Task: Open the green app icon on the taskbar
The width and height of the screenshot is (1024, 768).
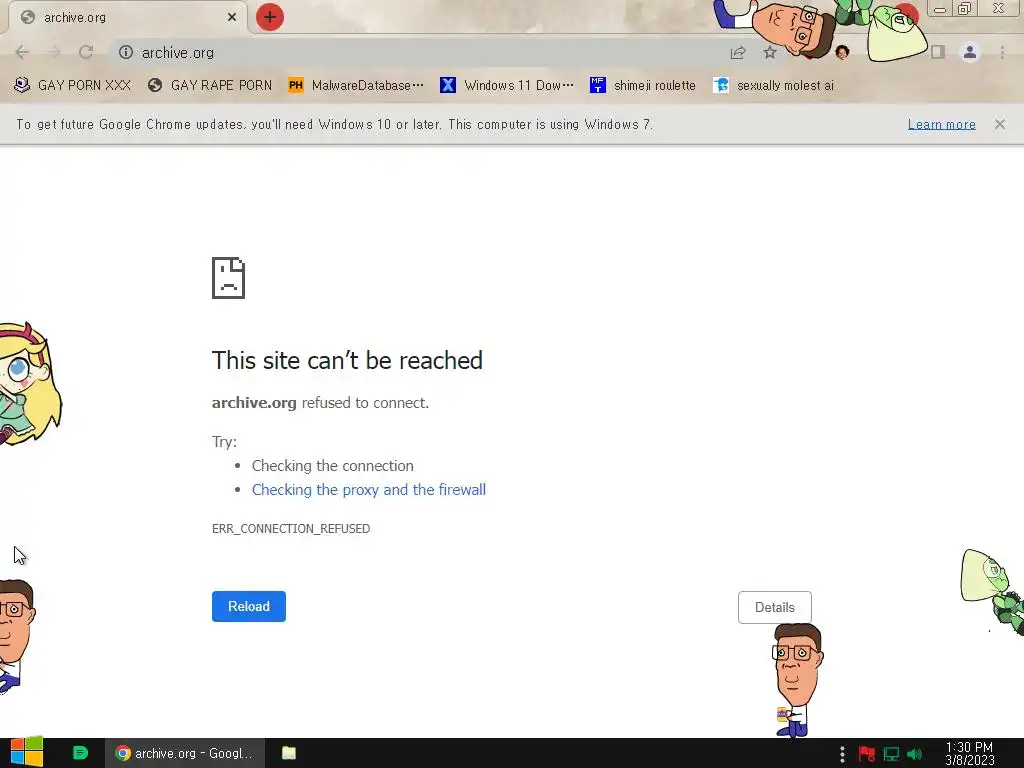Action: tap(80, 753)
